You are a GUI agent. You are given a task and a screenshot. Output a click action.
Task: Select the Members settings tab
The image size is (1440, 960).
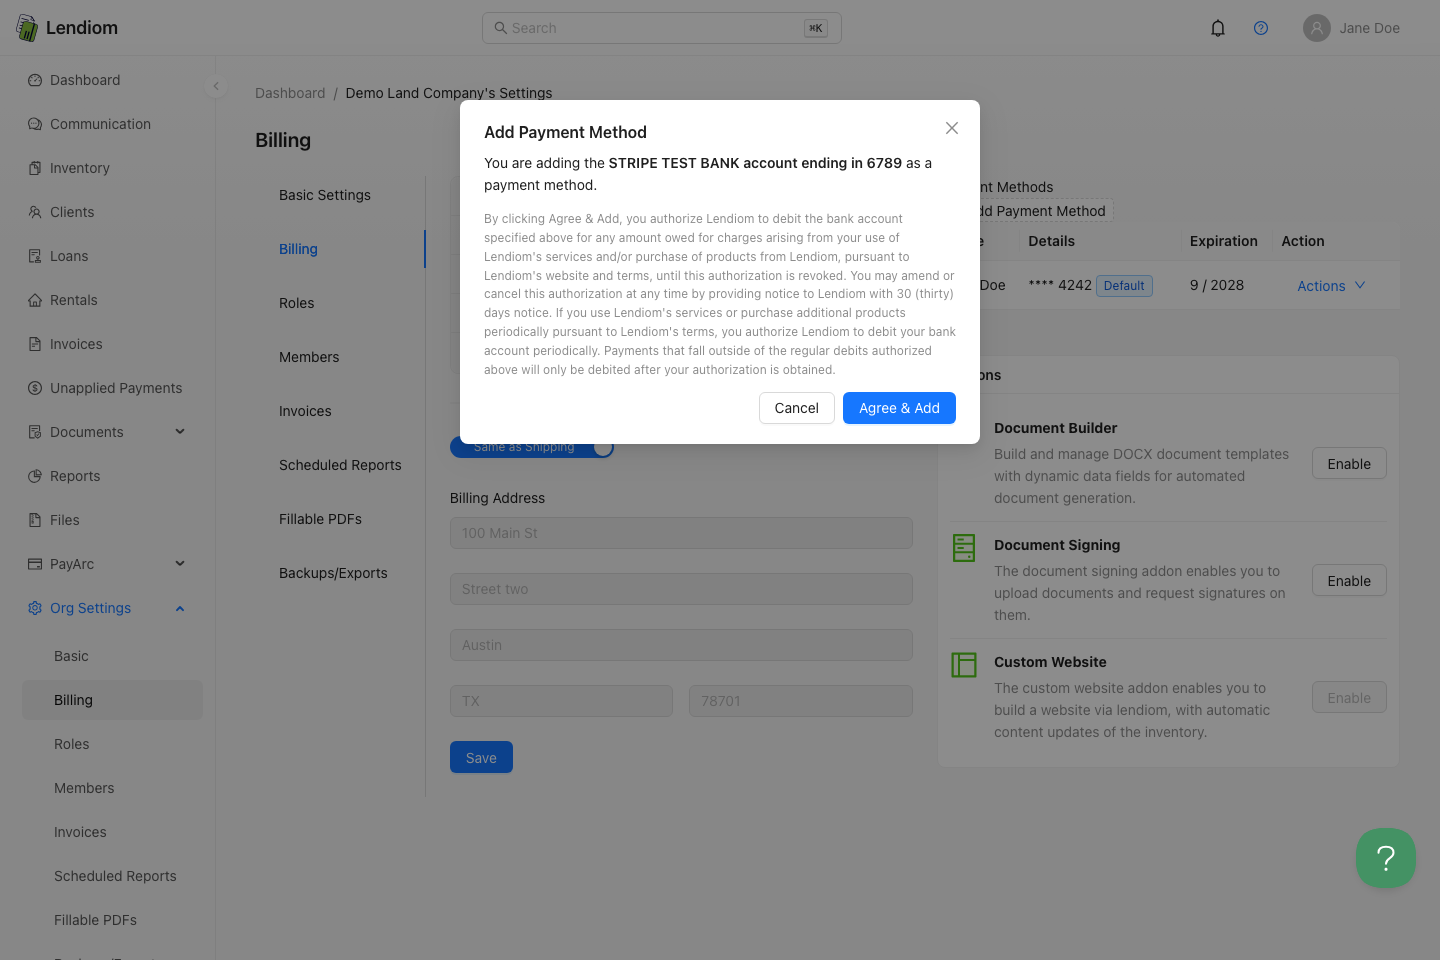[309, 357]
